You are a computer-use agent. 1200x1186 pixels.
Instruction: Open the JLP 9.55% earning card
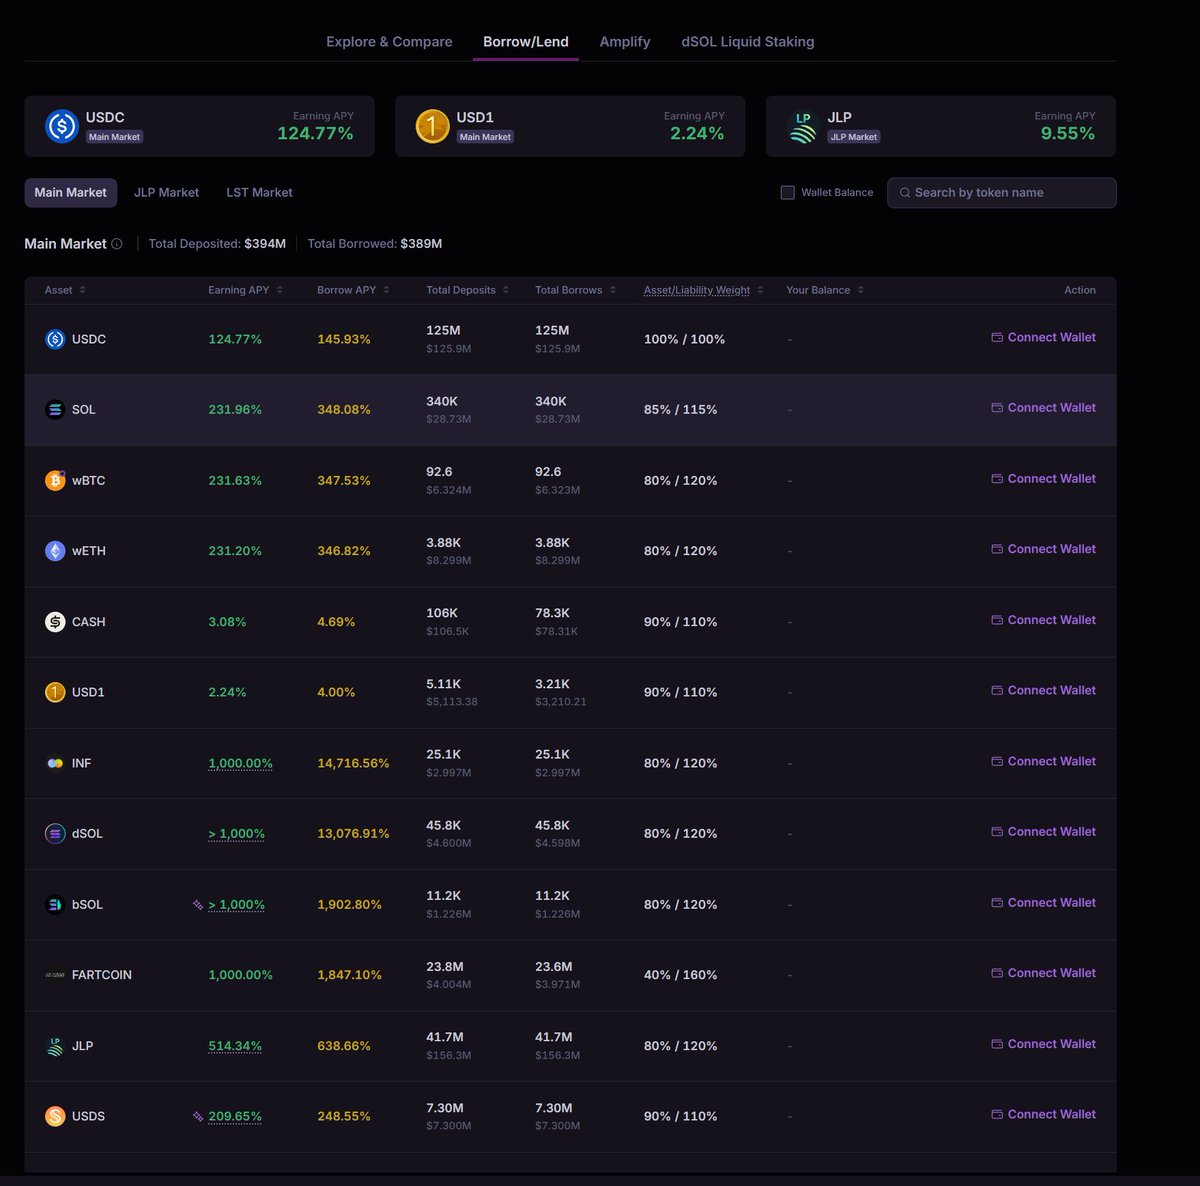[941, 126]
